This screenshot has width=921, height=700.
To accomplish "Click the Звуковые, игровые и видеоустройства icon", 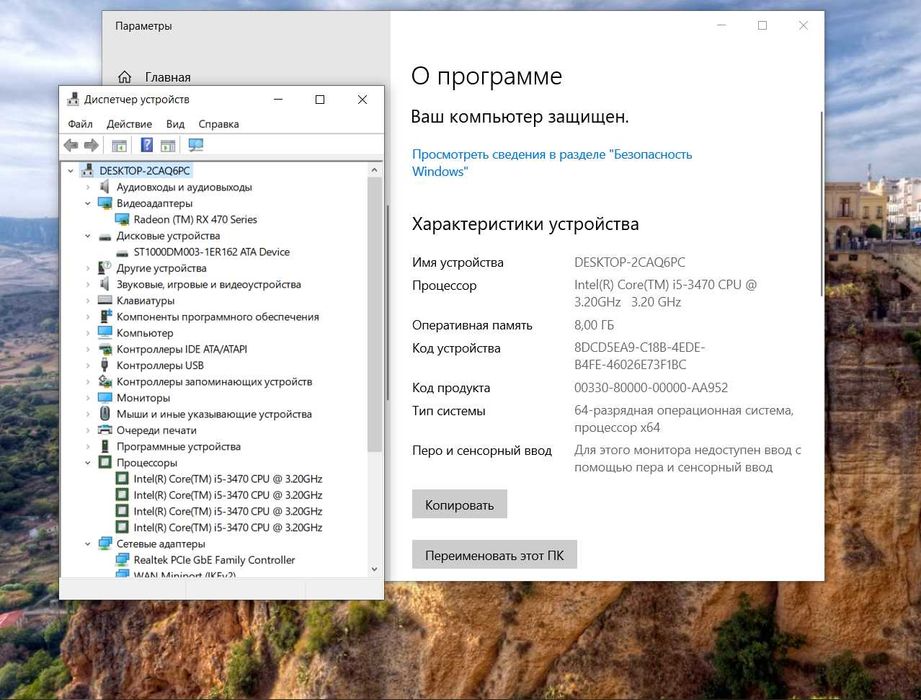I will (x=105, y=284).
